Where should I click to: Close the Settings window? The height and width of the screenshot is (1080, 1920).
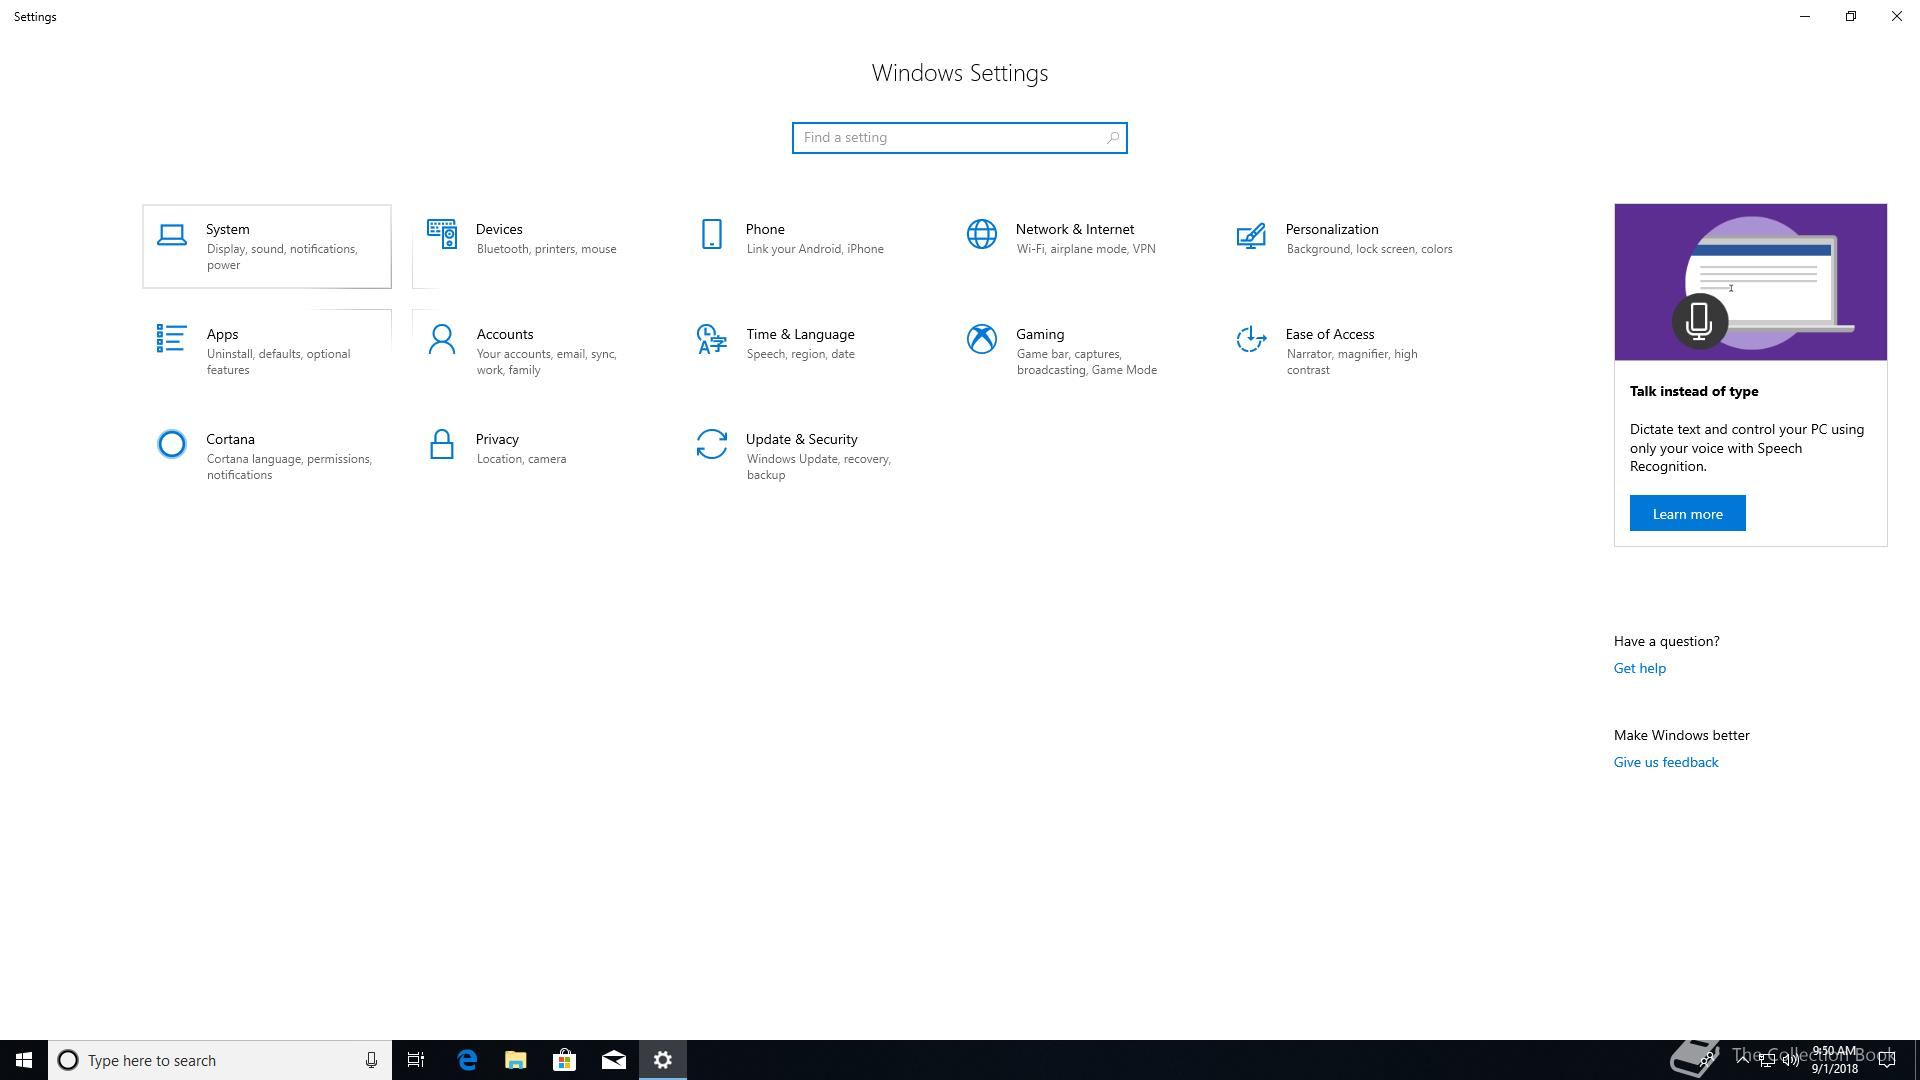[x=1897, y=17]
